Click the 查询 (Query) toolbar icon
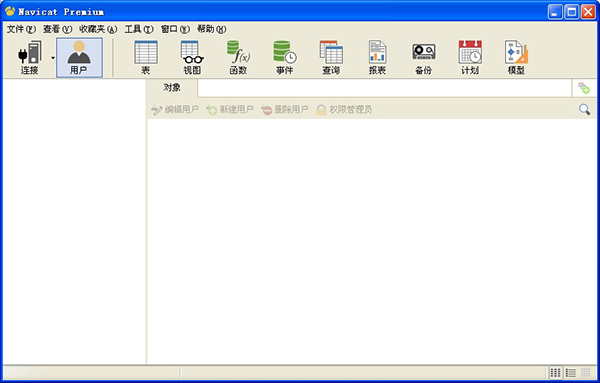 pos(331,57)
